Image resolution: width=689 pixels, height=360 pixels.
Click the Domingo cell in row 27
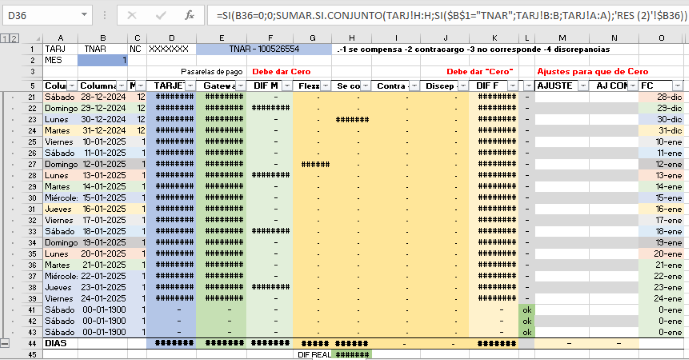pos(60,164)
